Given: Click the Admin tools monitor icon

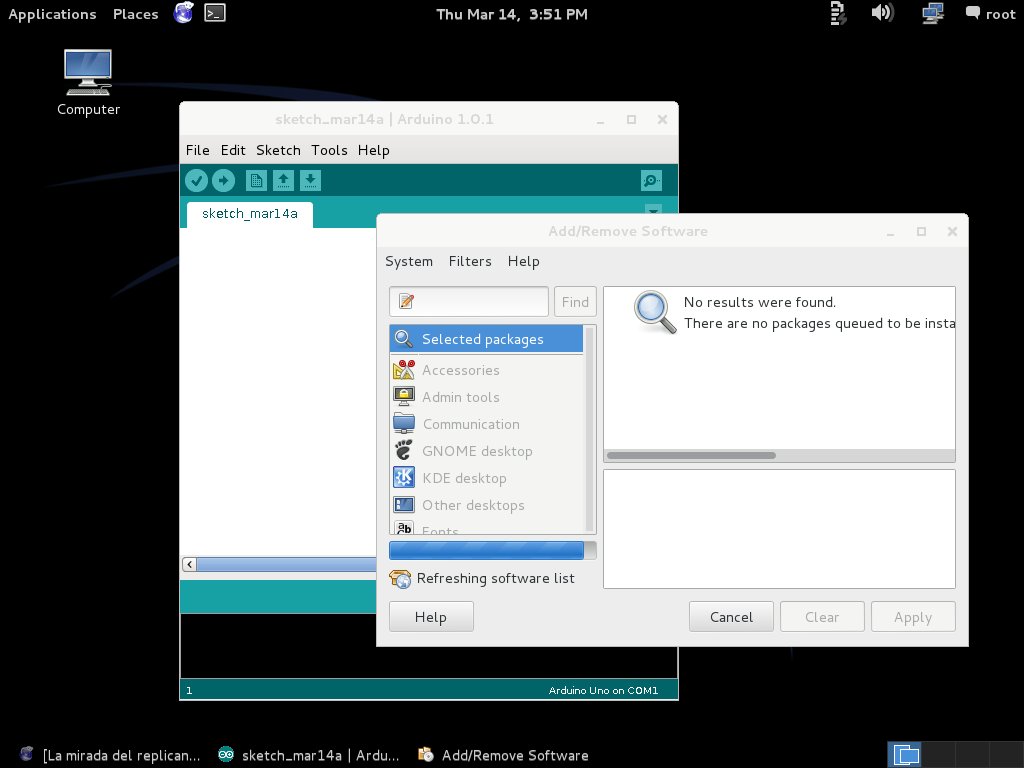Looking at the screenshot, I should pos(404,396).
